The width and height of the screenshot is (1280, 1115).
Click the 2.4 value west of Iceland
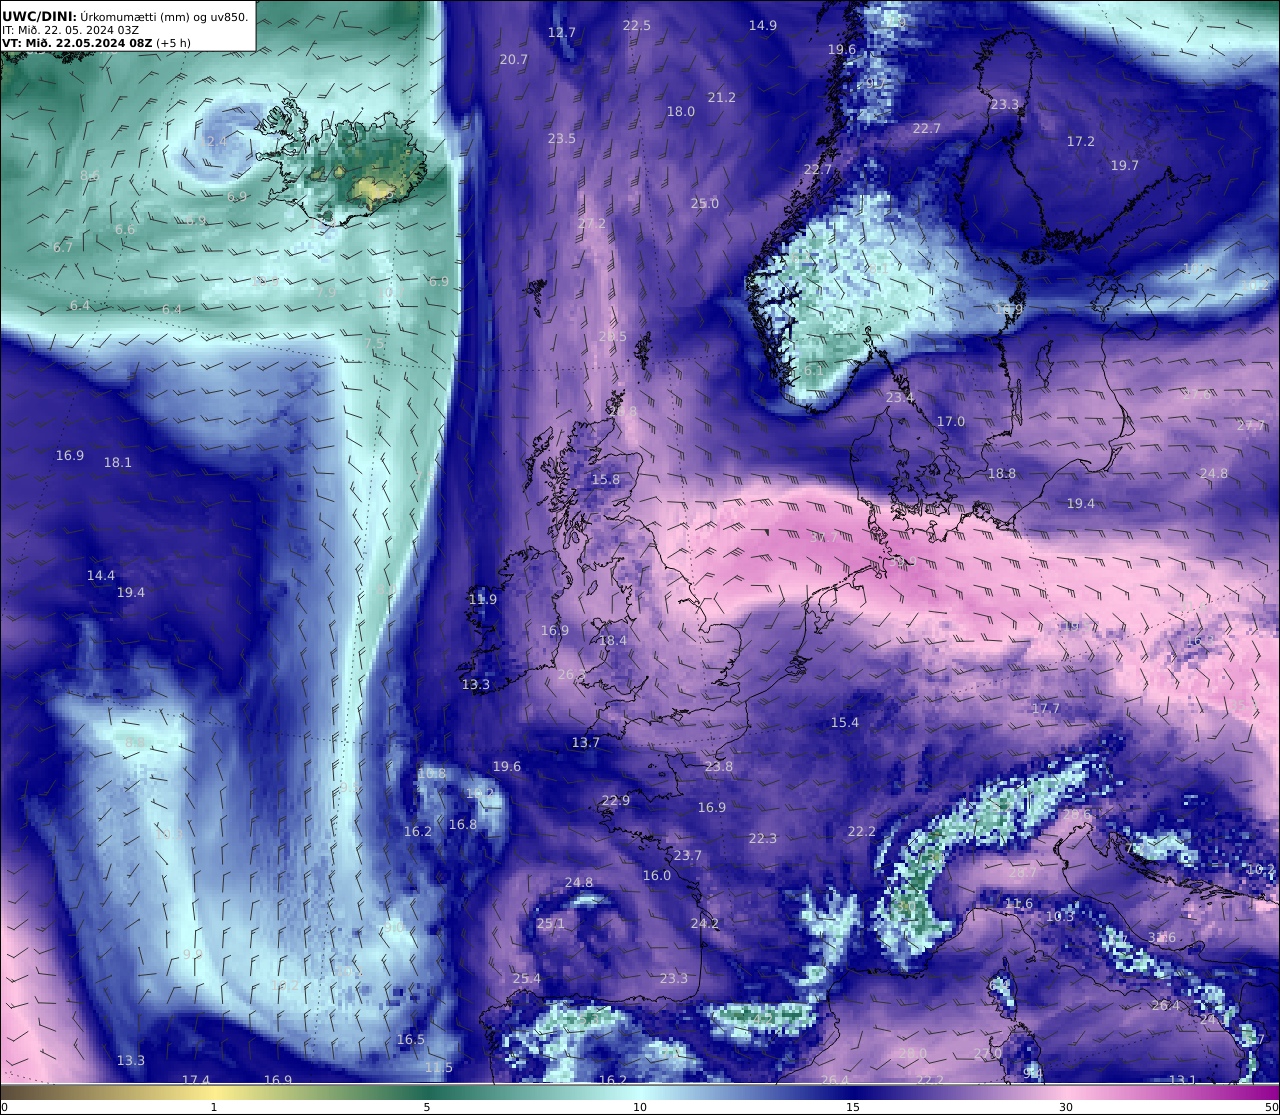point(216,142)
